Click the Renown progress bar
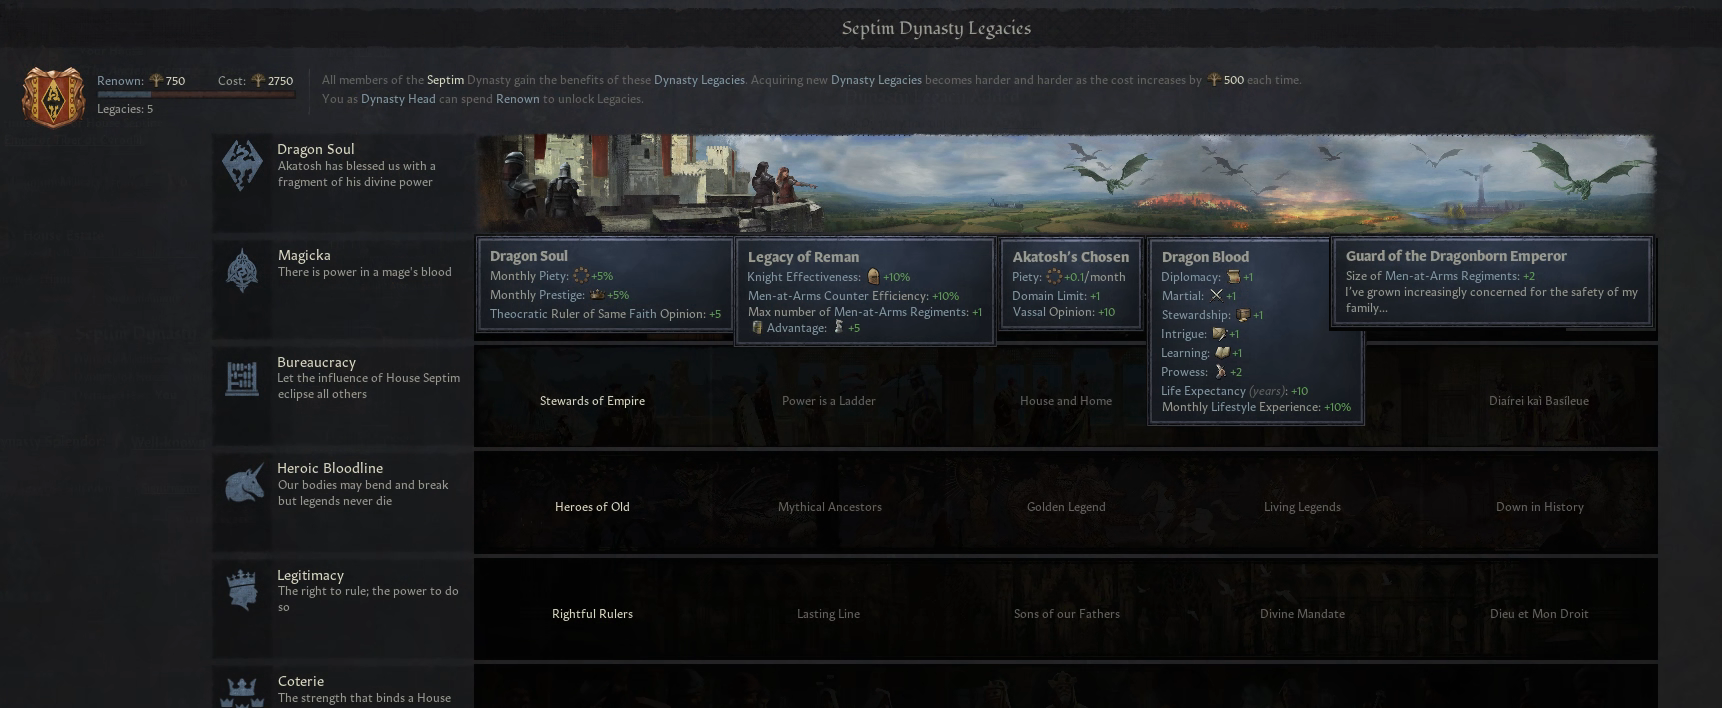This screenshot has height=708, width=1722. (x=196, y=95)
